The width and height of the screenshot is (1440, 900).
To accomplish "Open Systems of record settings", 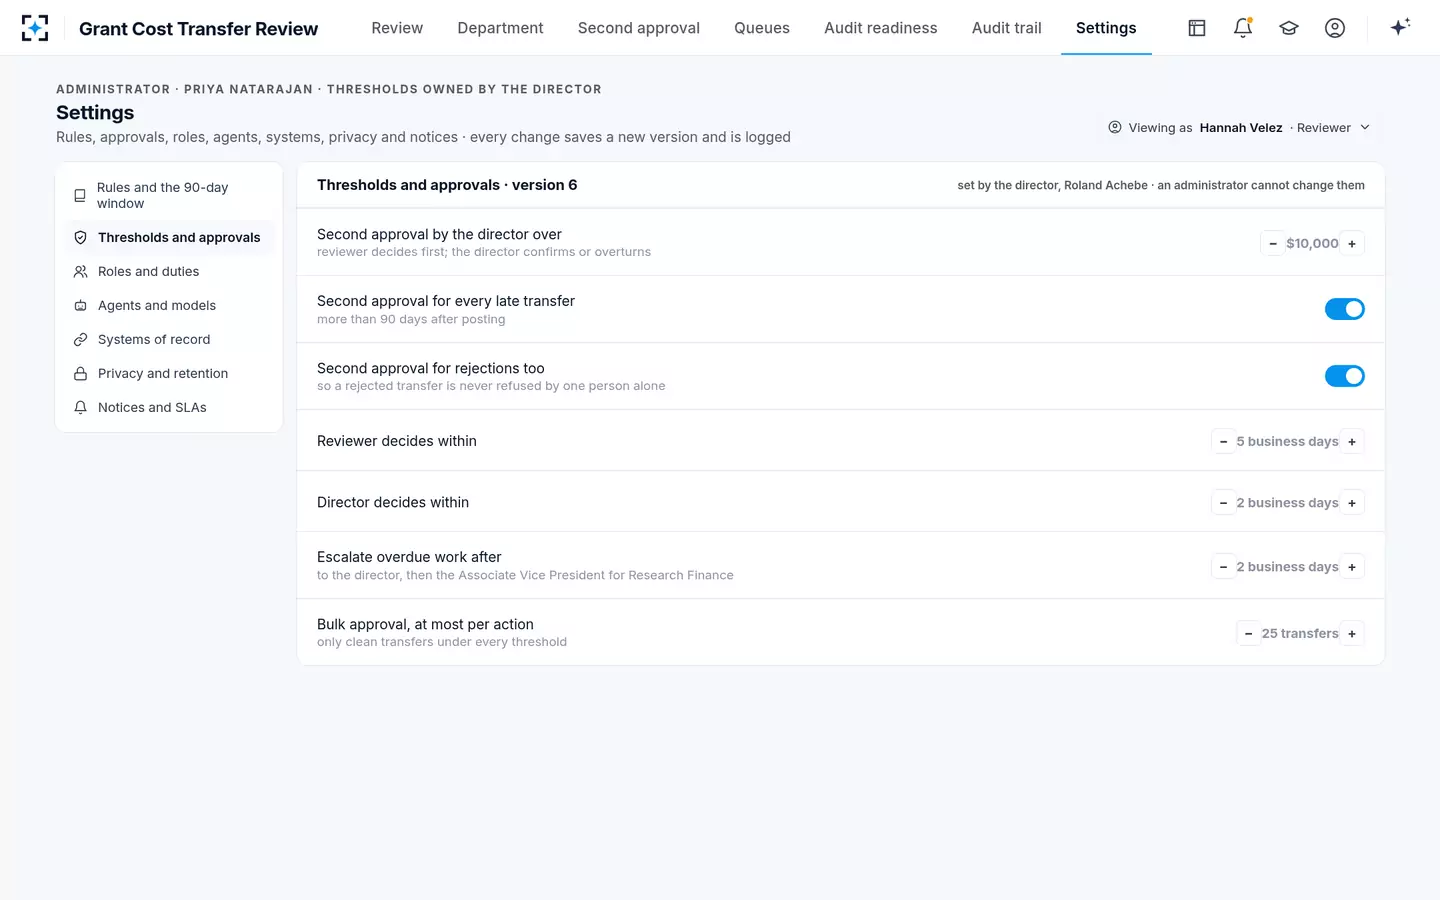I will pos(169,339).
